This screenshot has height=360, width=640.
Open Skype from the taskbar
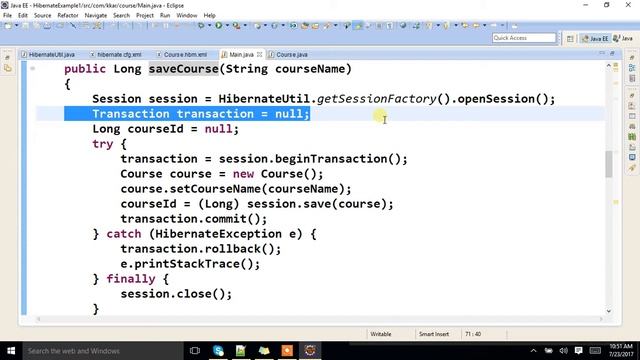[x=218, y=351]
